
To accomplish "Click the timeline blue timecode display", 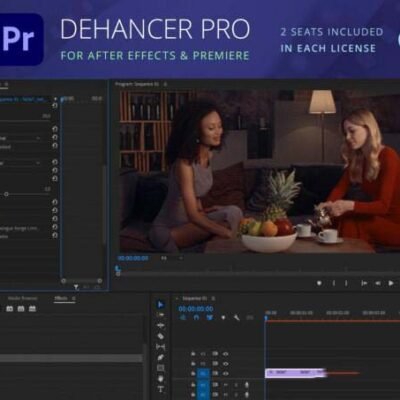I will (196, 309).
